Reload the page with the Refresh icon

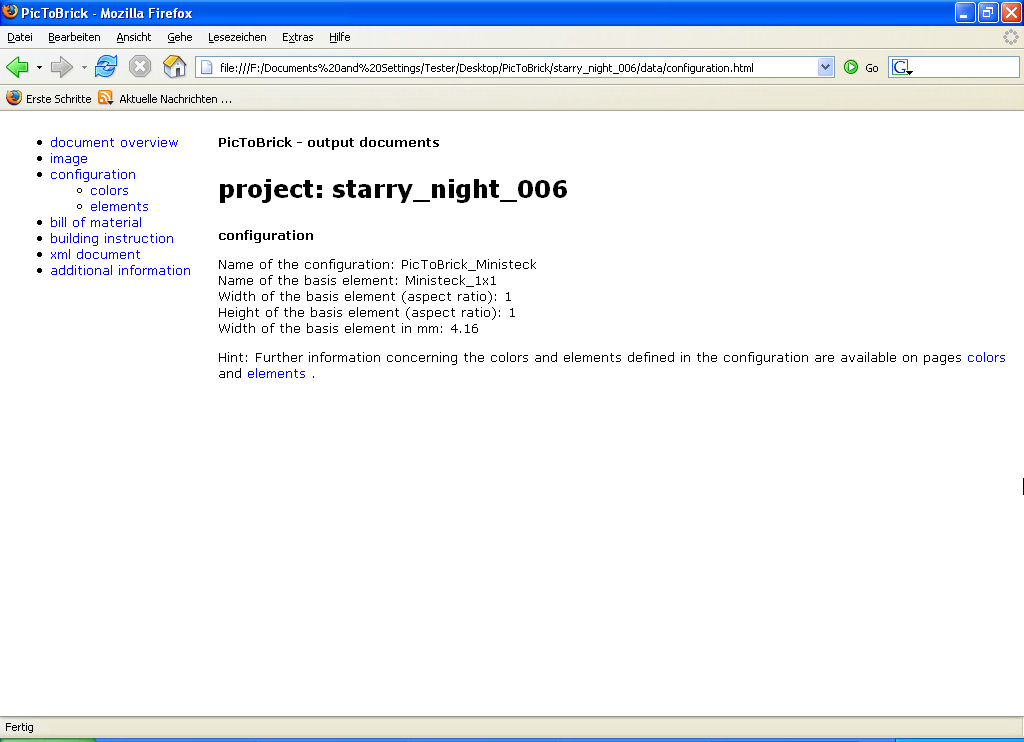click(106, 67)
